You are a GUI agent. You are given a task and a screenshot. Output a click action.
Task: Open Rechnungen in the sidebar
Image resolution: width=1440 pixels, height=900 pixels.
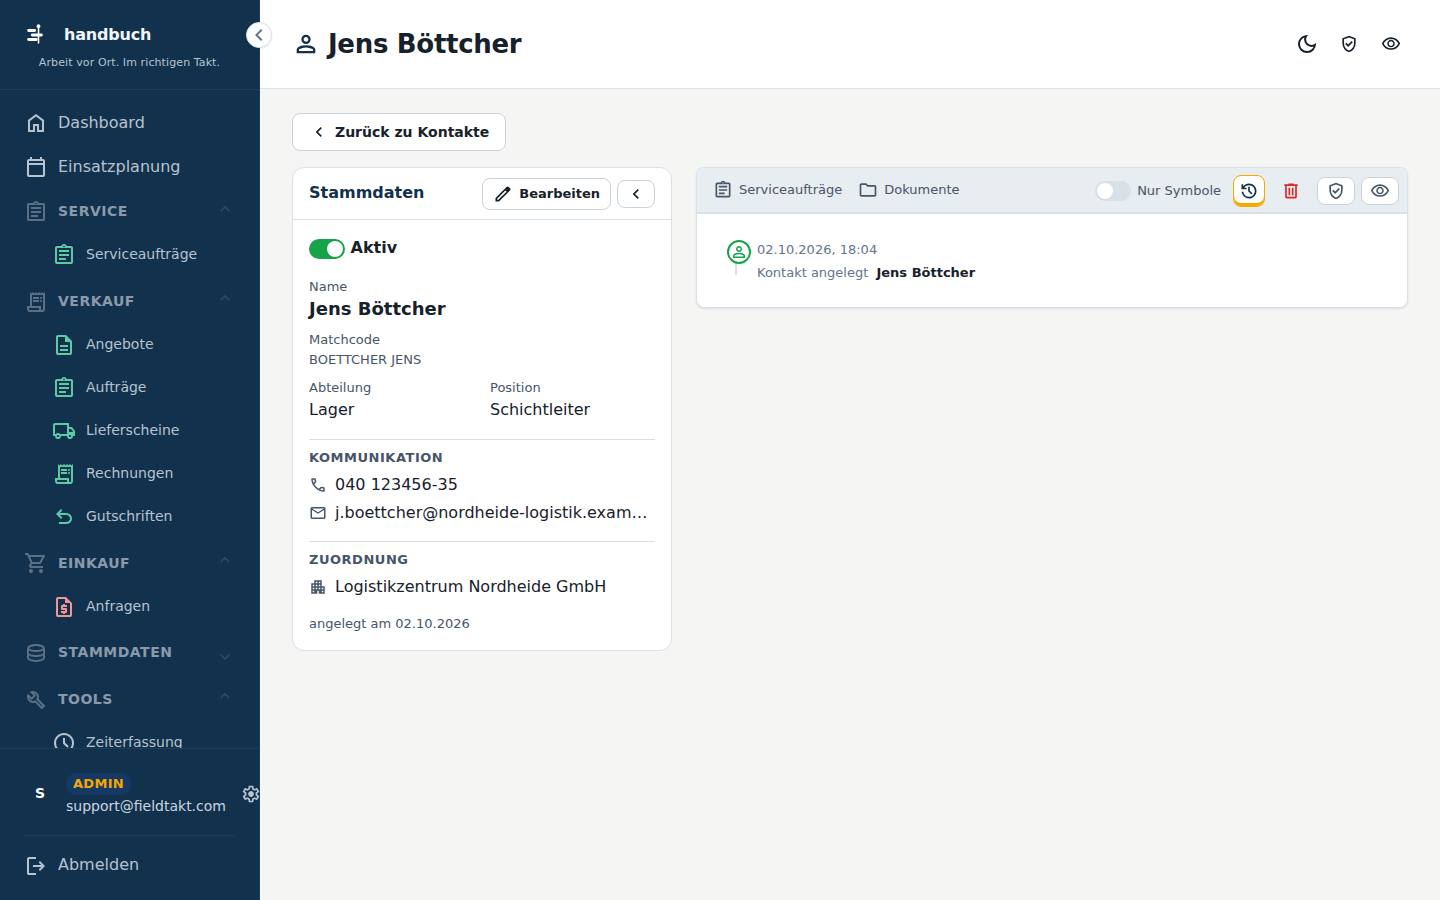tap(130, 473)
